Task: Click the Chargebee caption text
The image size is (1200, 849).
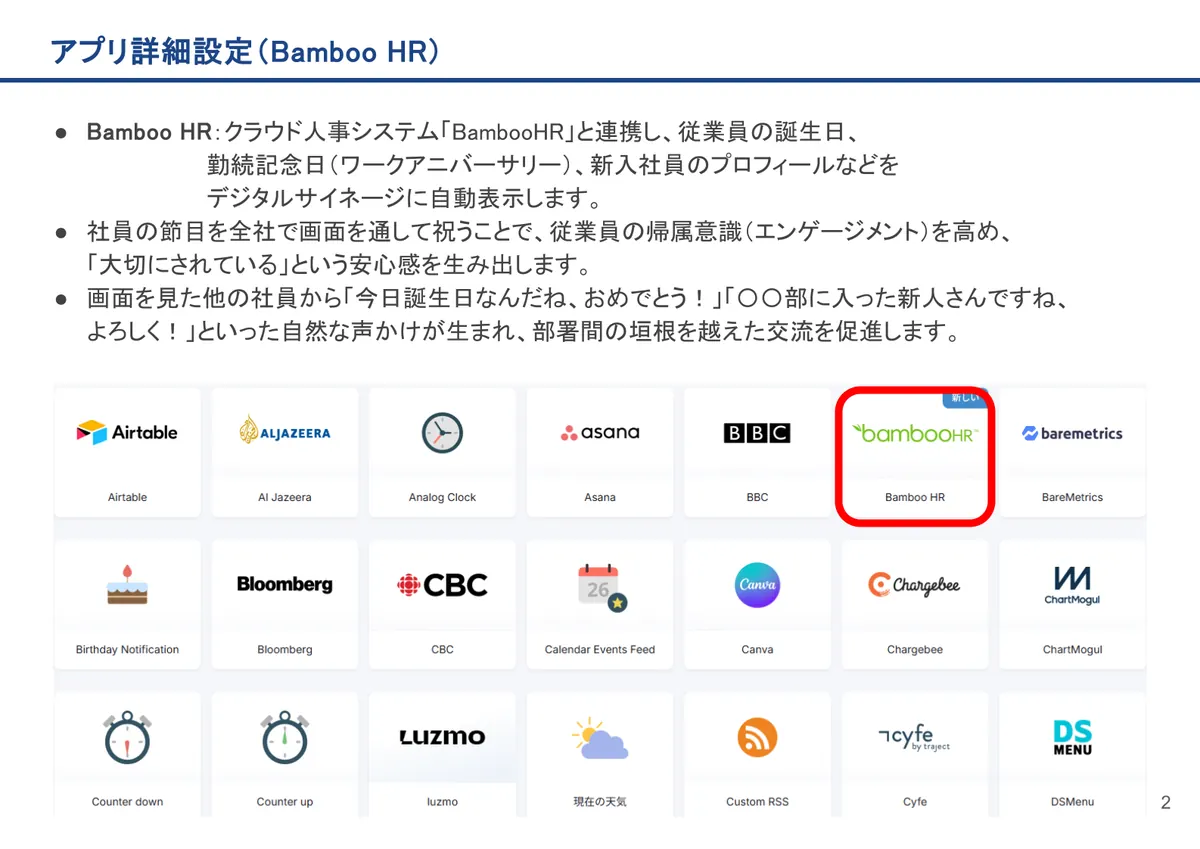Action: tap(914, 649)
